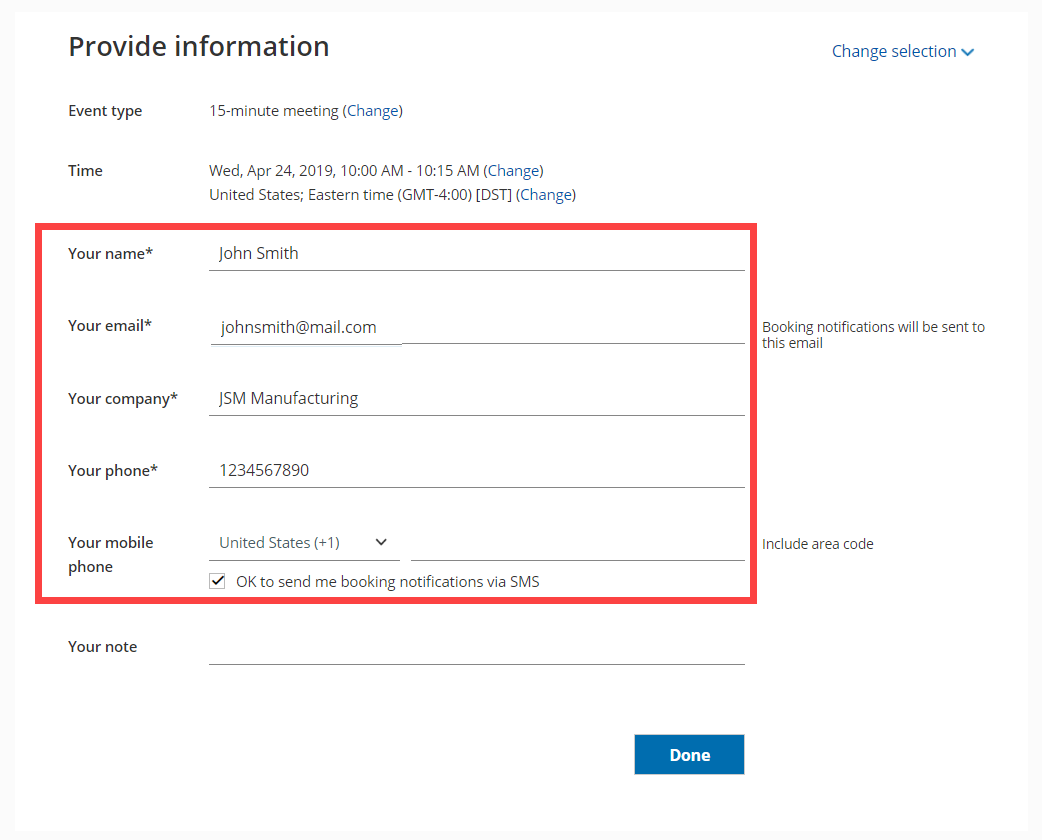Click the Your mobile phone label
Image resolution: width=1042 pixels, height=840 pixels.
point(110,554)
